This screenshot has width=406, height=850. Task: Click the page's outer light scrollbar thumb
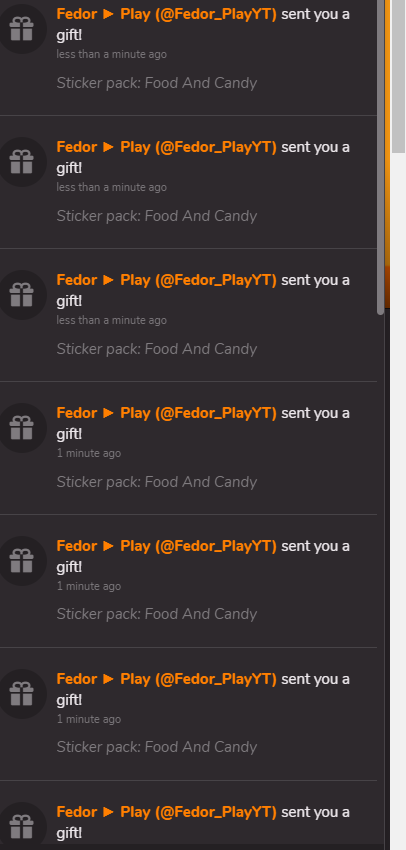398,76
